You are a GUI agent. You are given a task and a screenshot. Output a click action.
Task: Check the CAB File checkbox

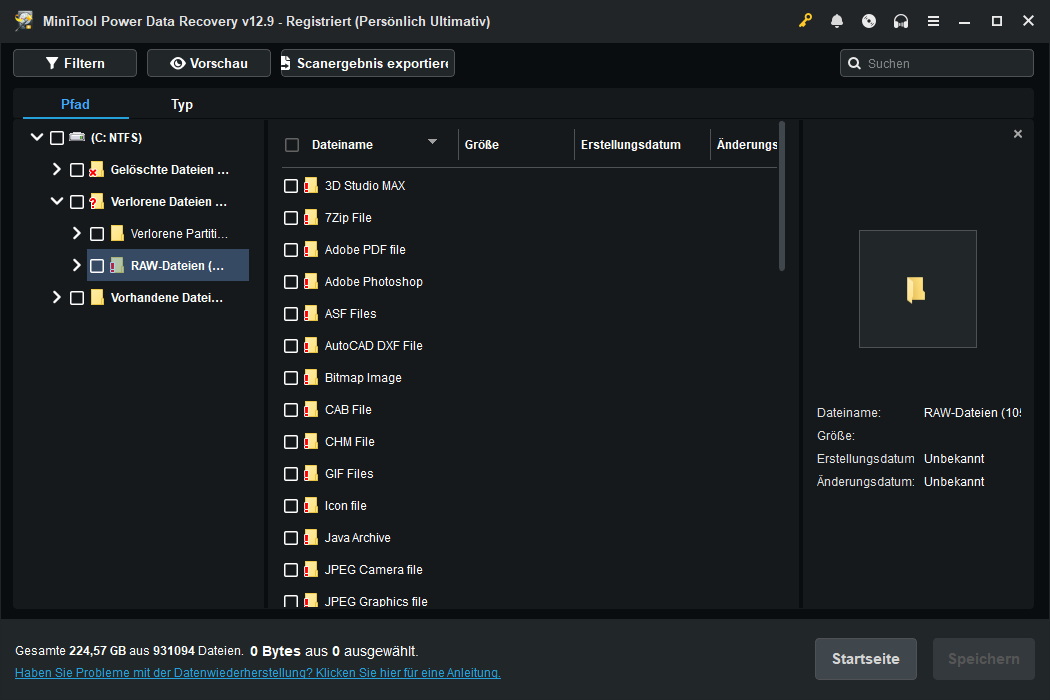[291, 410]
